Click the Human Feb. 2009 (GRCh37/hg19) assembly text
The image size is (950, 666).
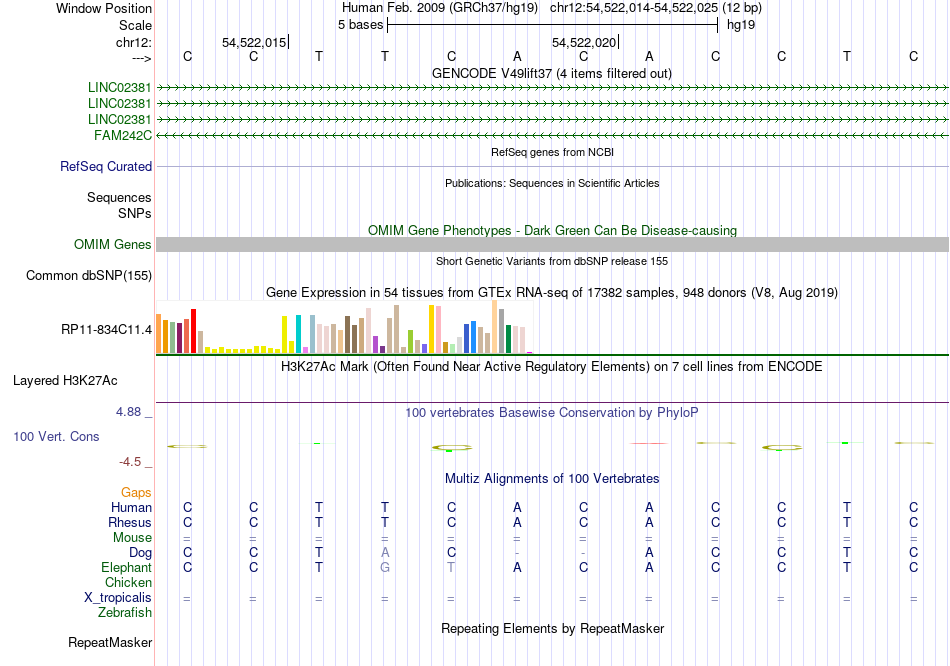pyautogui.click(x=439, y=8)
